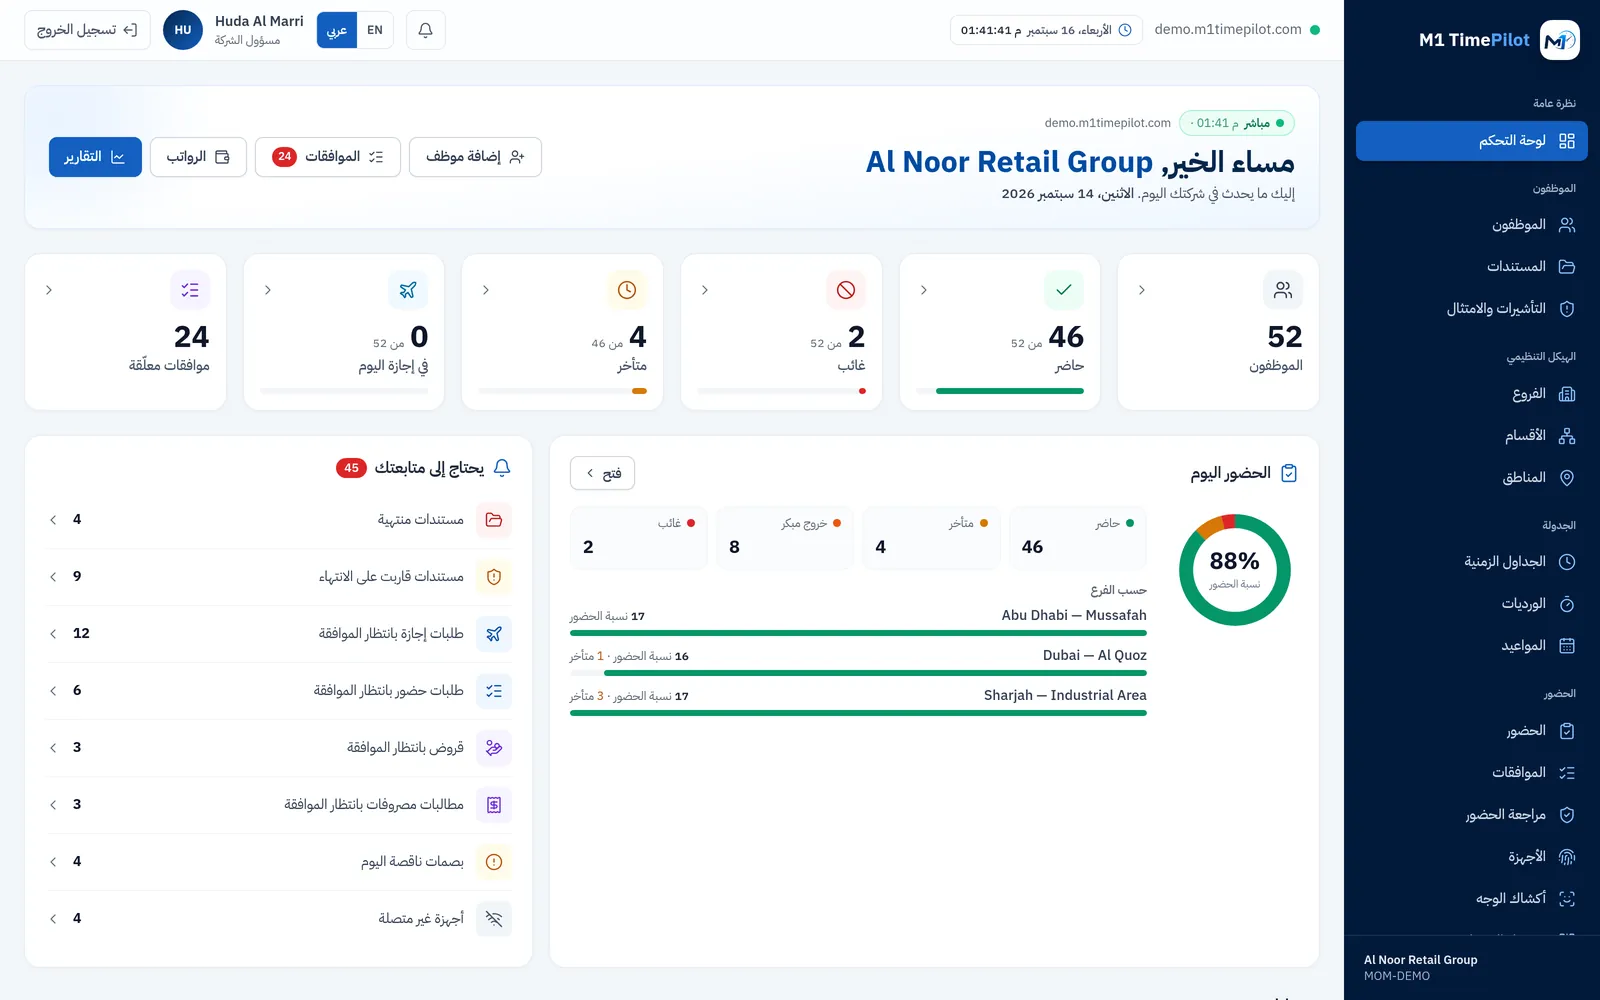The height and width of the screenshot is (1000, 1600).
Task: Open الورديات shifts in sidebar
Action: 1472,604
